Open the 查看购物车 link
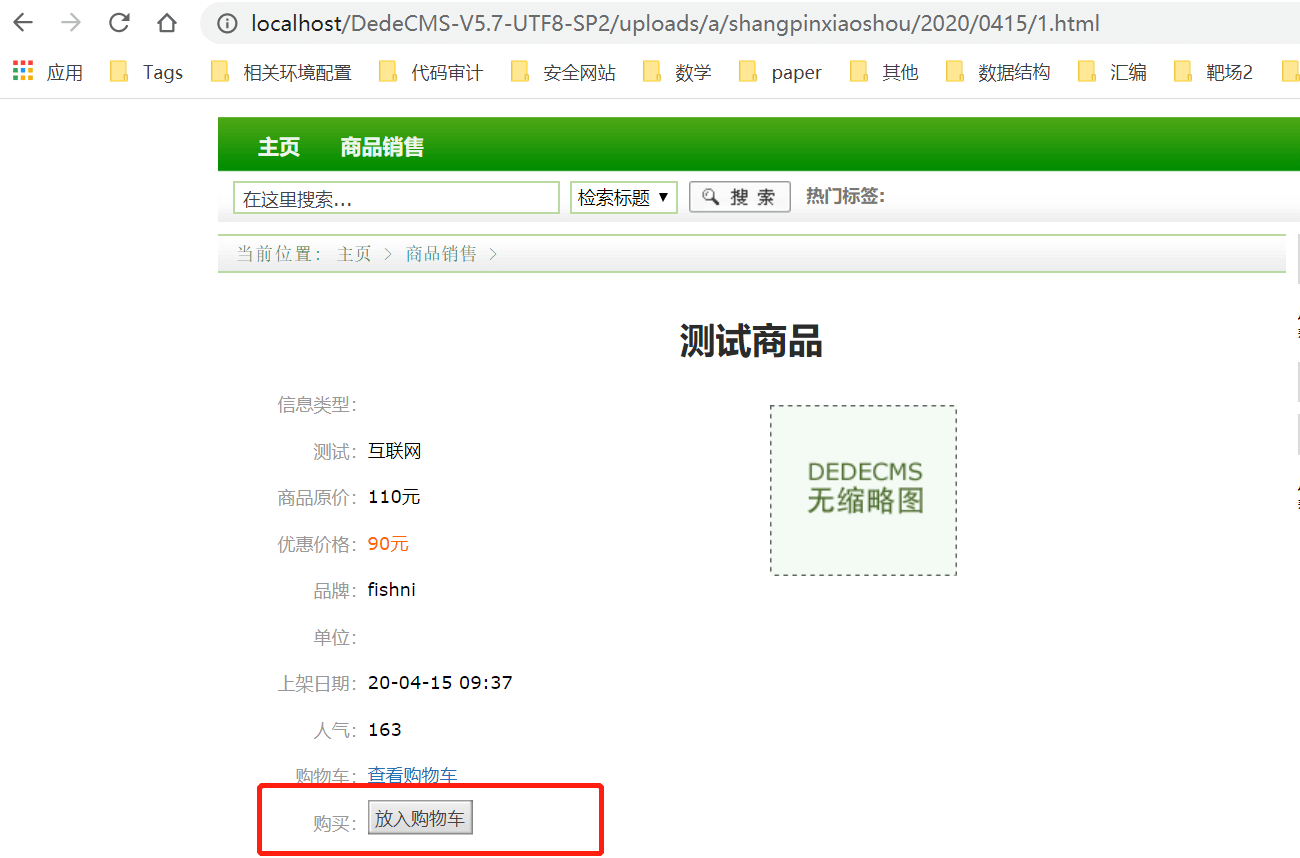The height and width of the screenshot is (858, 1300). coord(413,775)
